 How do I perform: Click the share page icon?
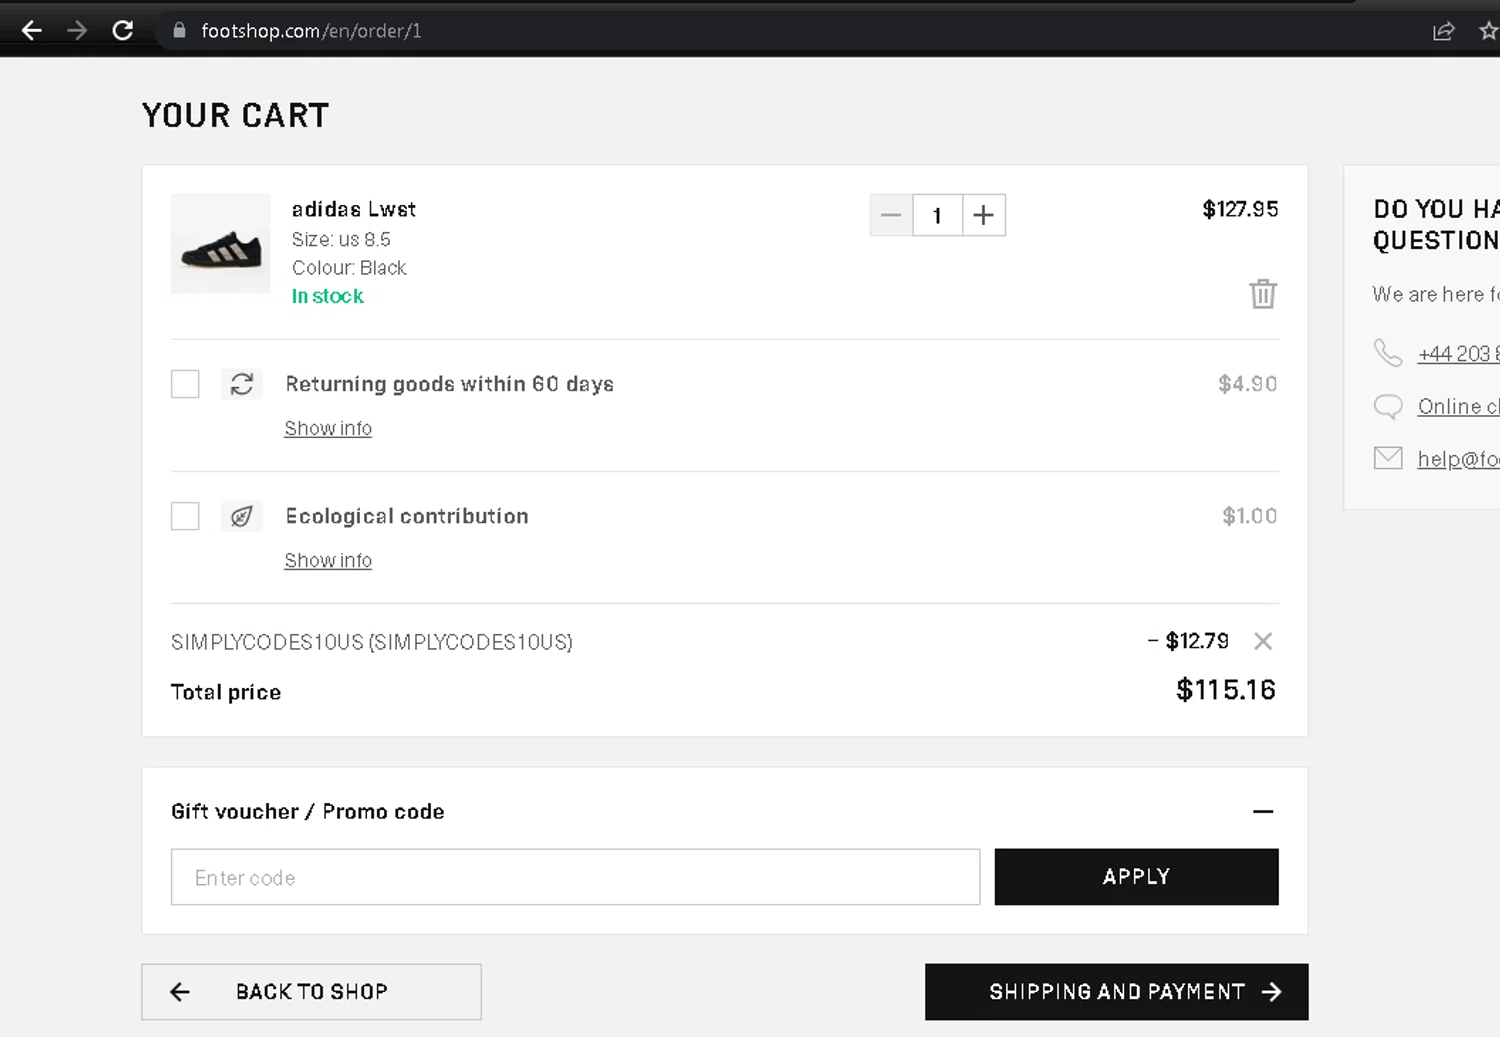tap(1443, 31)
